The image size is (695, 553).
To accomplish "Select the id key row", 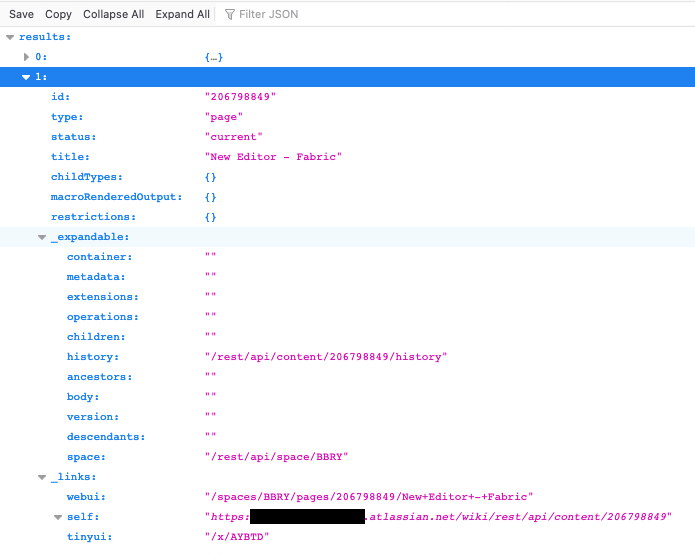I will (60, 97).
